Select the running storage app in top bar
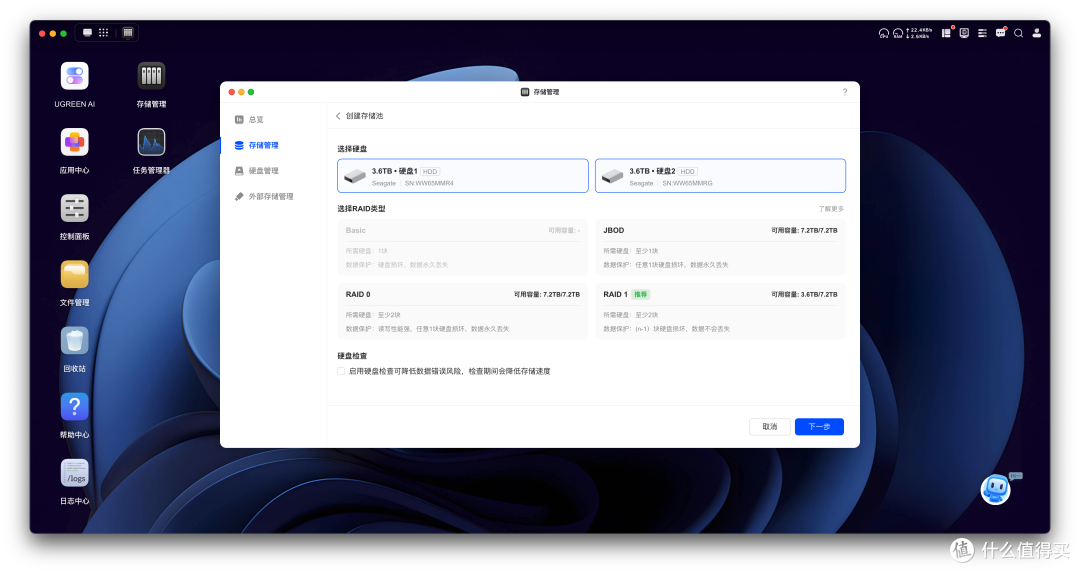The image size is (1080, 573). [x=128, y=32]
